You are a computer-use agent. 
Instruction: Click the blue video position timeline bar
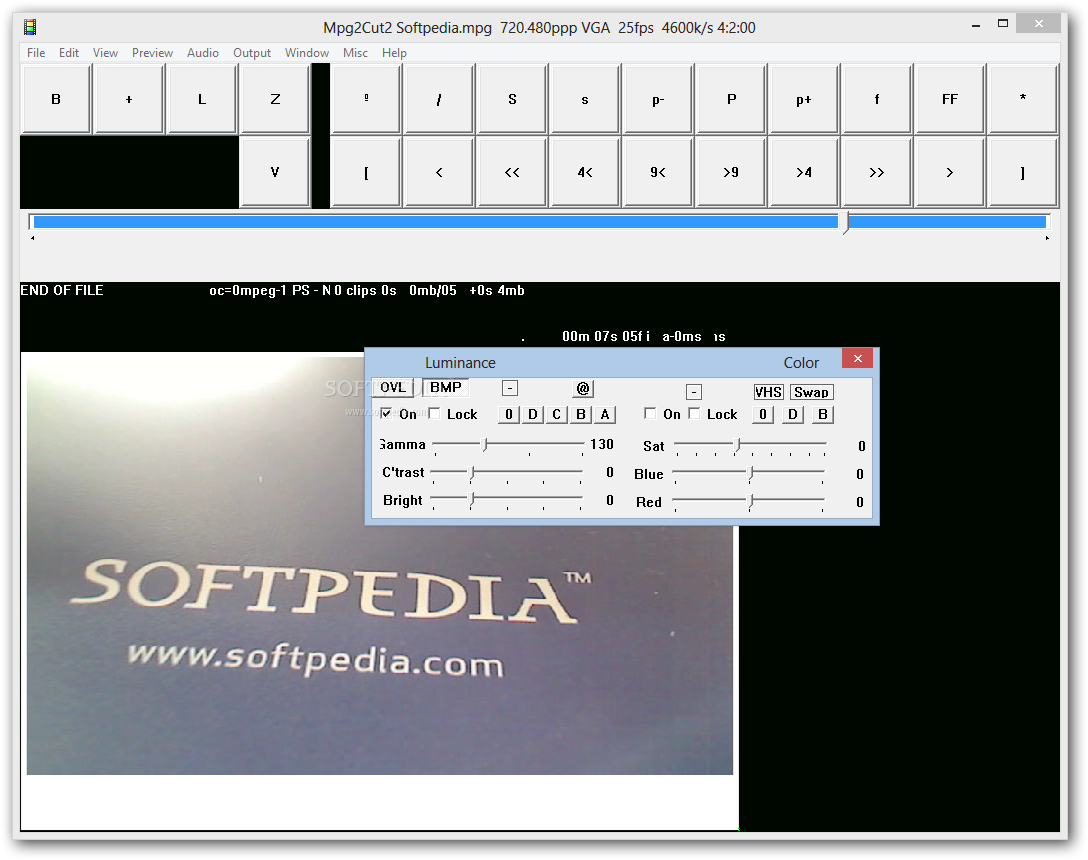coord(540,222)
